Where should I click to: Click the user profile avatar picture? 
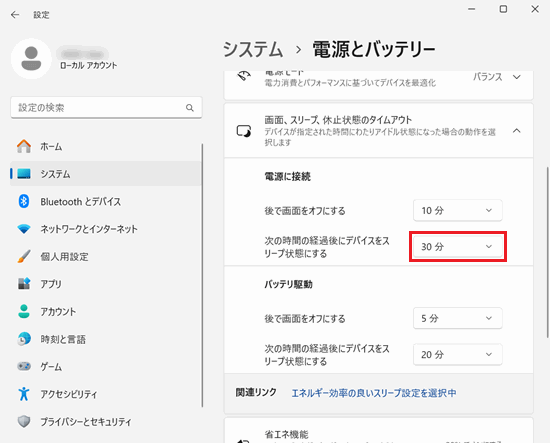pyautogui.click(x=31, y=59)
